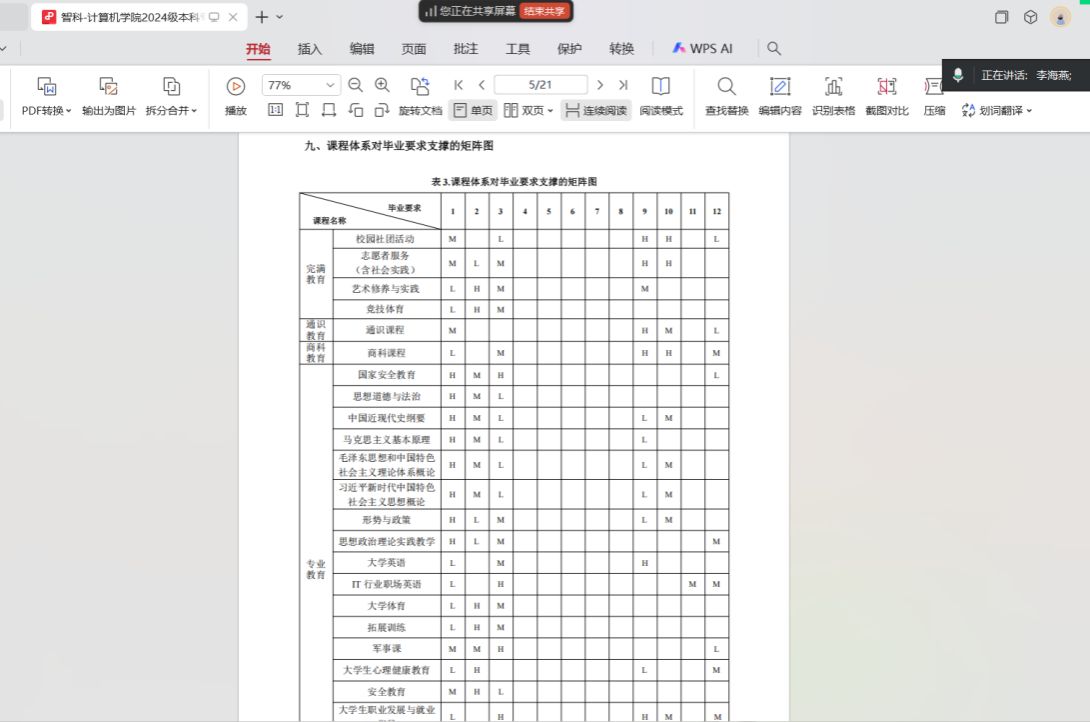Click the 5/21 page number field
The image size is (1090, 722).
point(540,86)
